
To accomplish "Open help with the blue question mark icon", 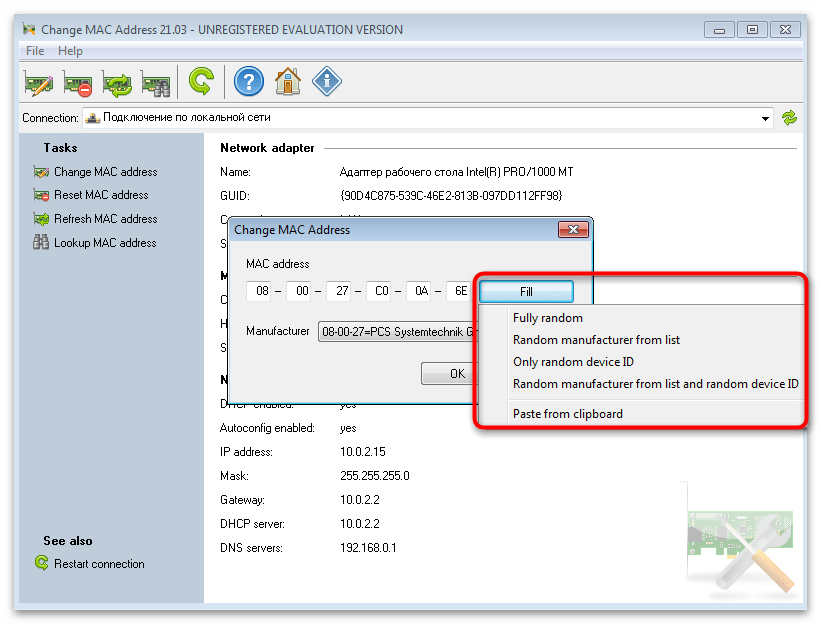I will (x=248, y=82).
